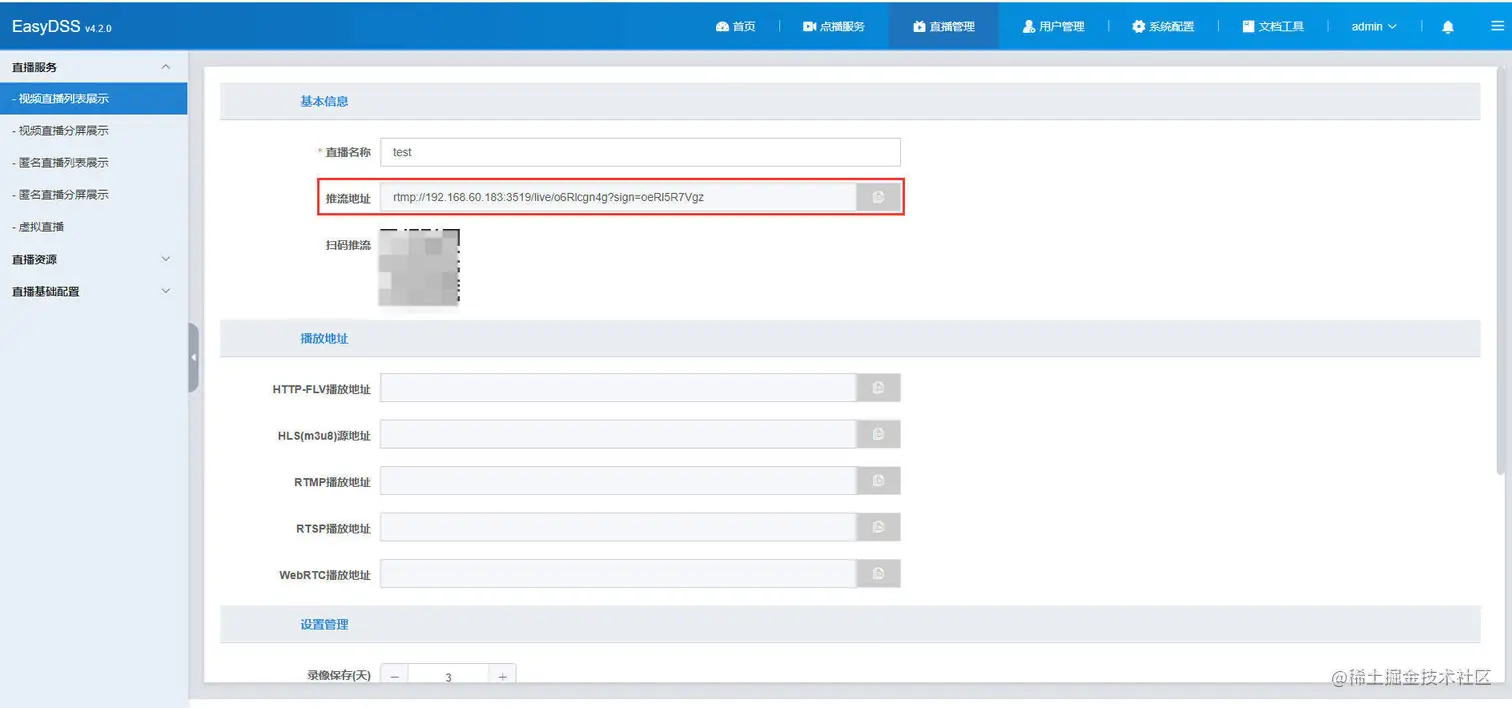The width and height of the screenshot is (1512, 708).
Task: Expand the 直播基础配置 sidebar group
Action: coord(93,291)
